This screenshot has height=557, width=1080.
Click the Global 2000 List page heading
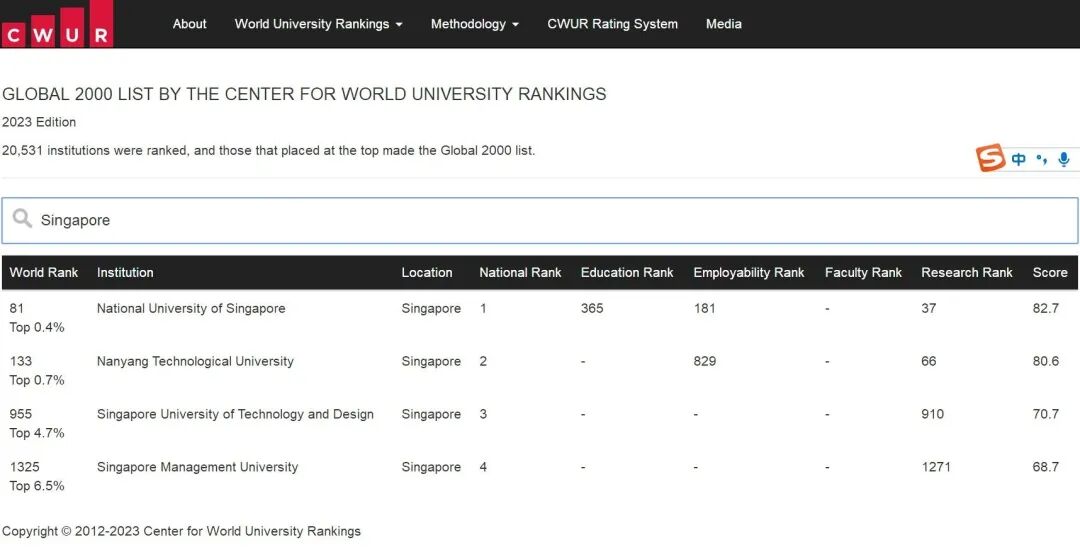pyautogui.click(x=304, y=94)
